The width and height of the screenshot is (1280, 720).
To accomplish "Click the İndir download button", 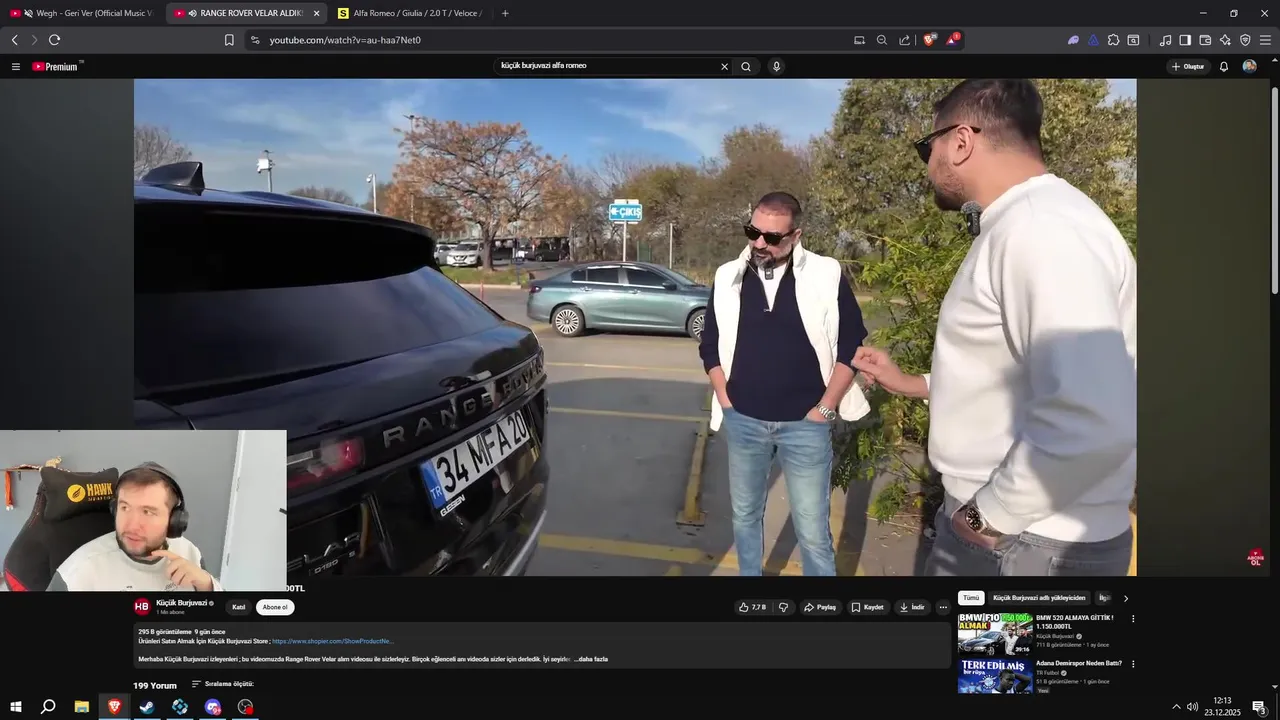I will click(x=911, y=607).
